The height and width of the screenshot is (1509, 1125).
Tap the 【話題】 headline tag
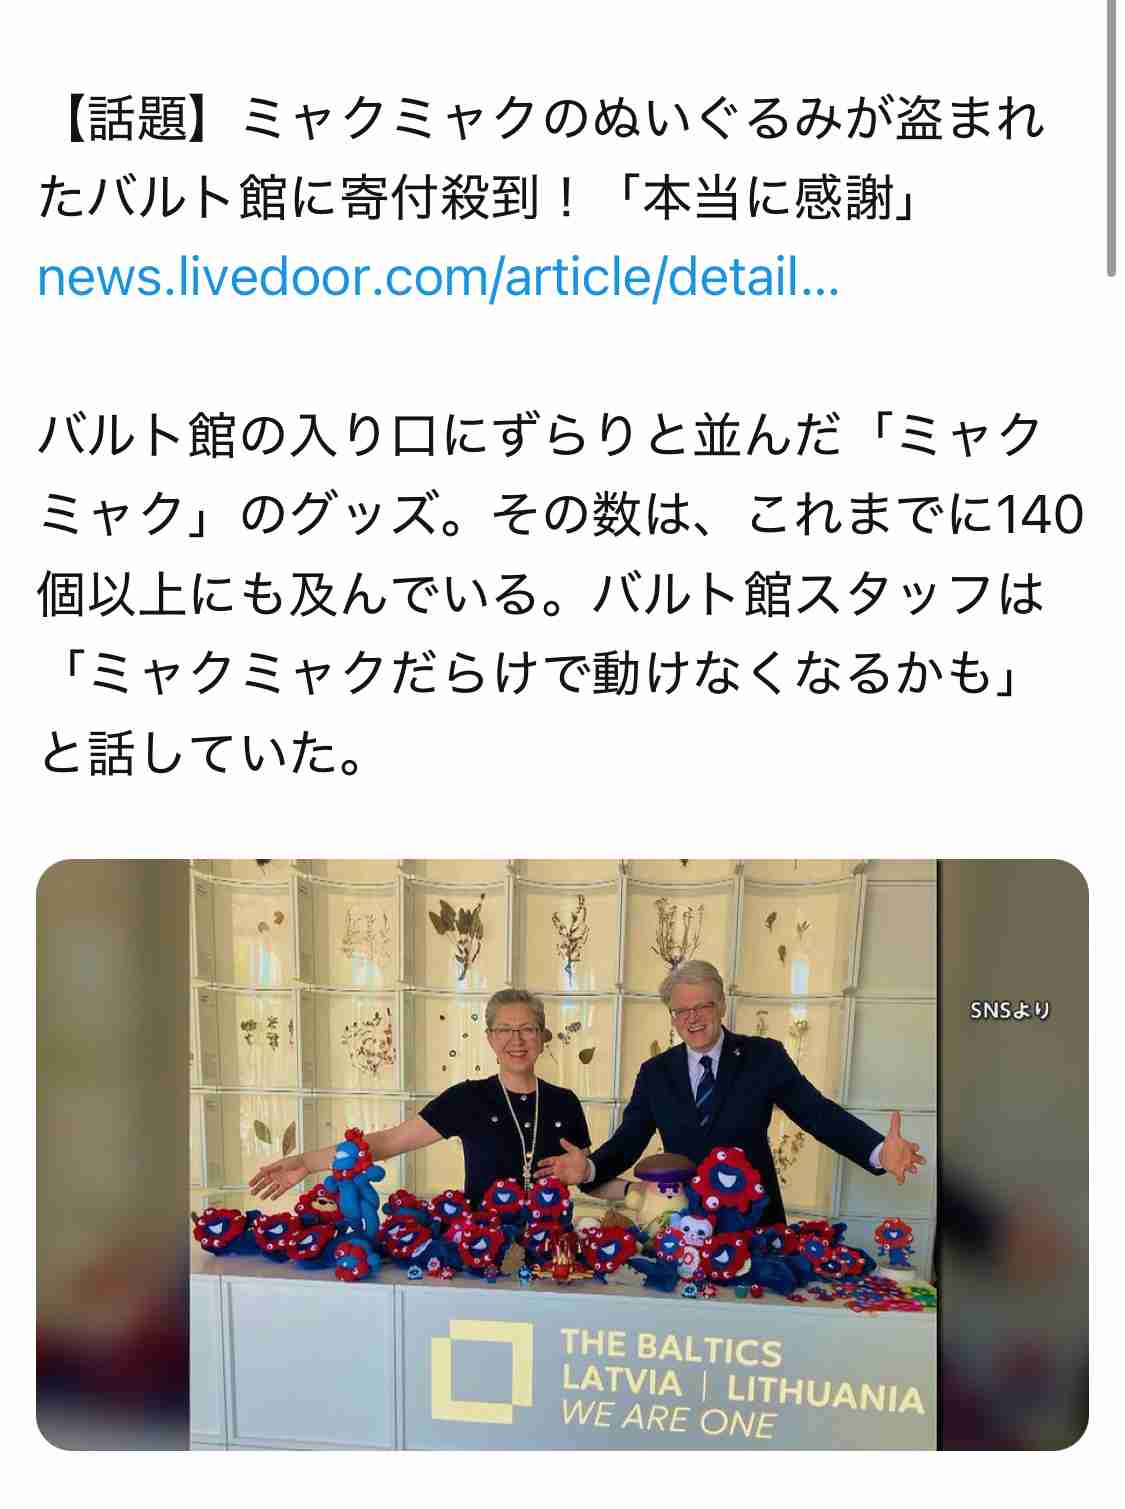click(x=135, y=118)
